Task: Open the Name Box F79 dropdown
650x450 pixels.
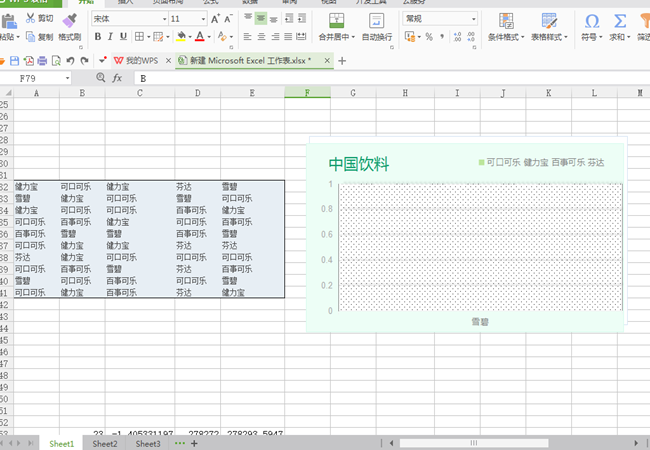Action: pyautogui.click(x=67, y=78)
